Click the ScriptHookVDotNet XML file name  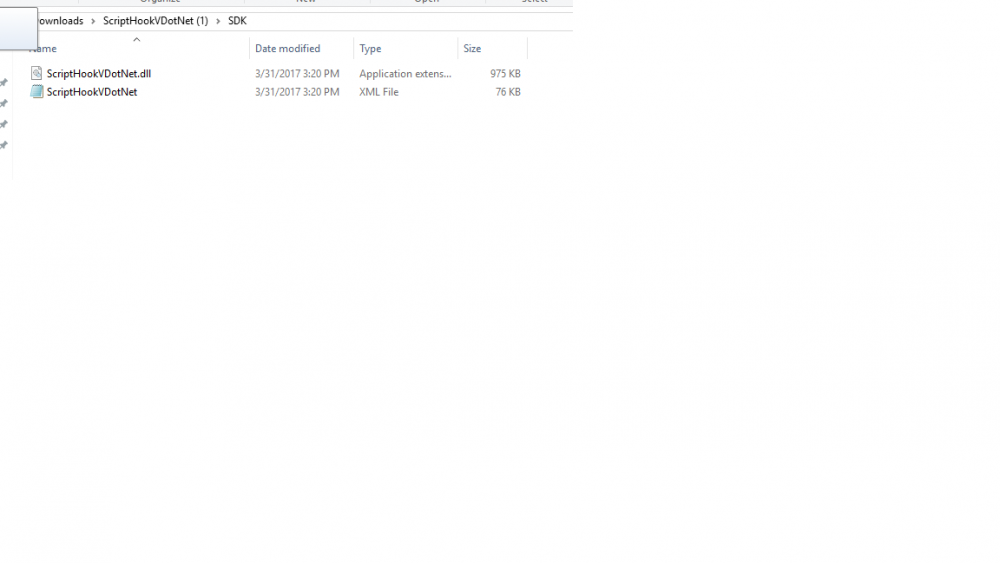(x=92, y=92)
